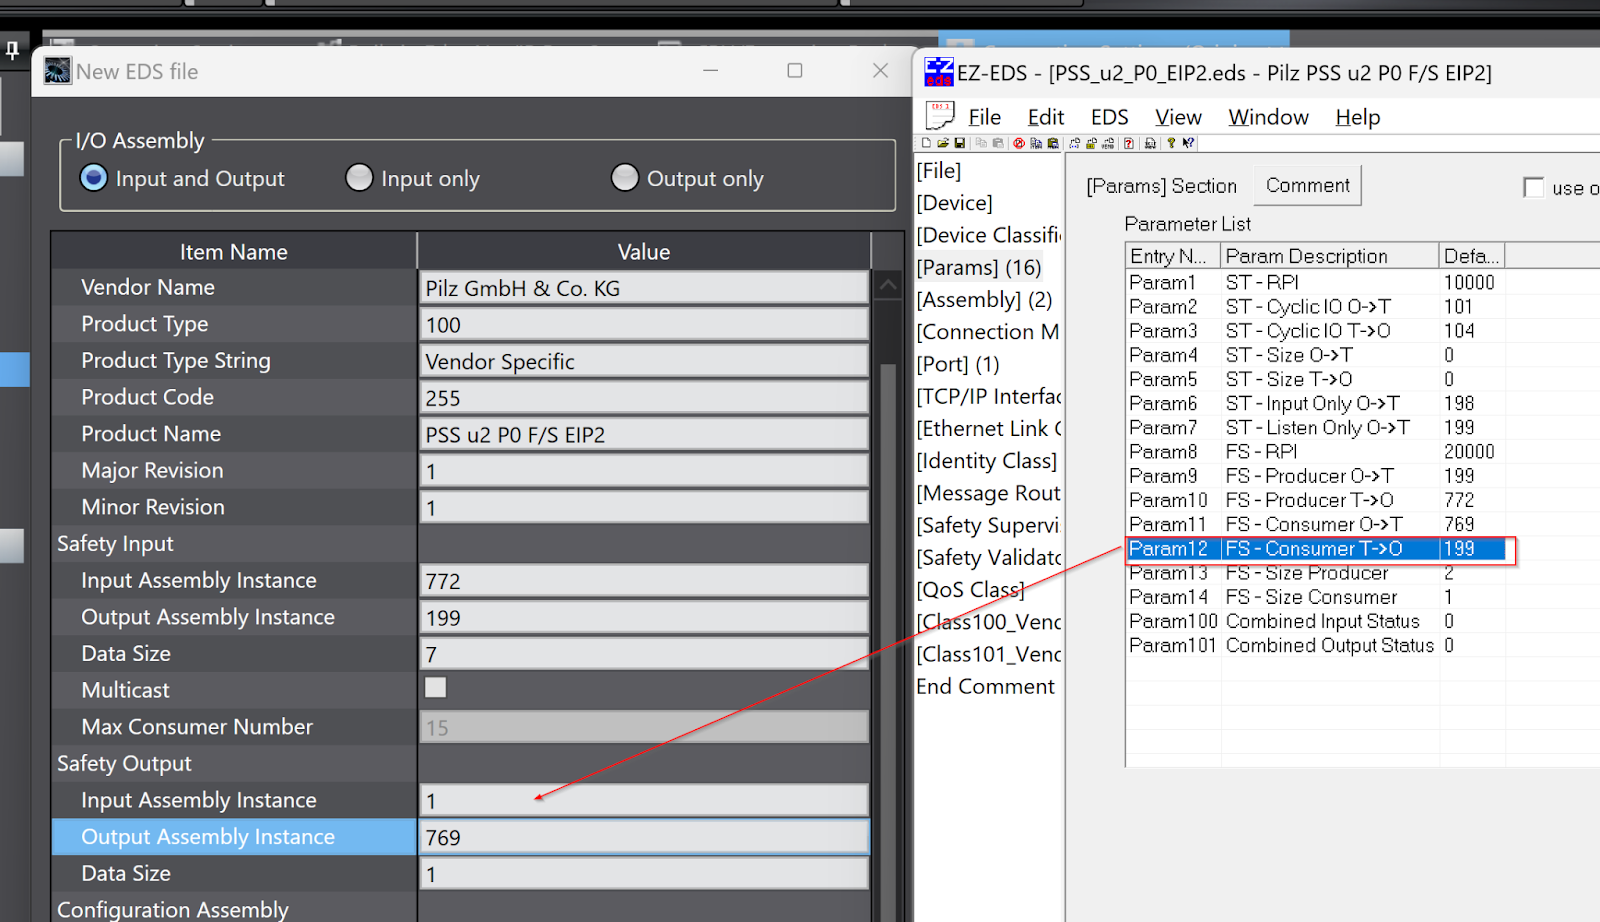Viewport: 1600px width, 922px height.
Task: Open the View menu in EZ-EDS
Action: pos(1178,117)
